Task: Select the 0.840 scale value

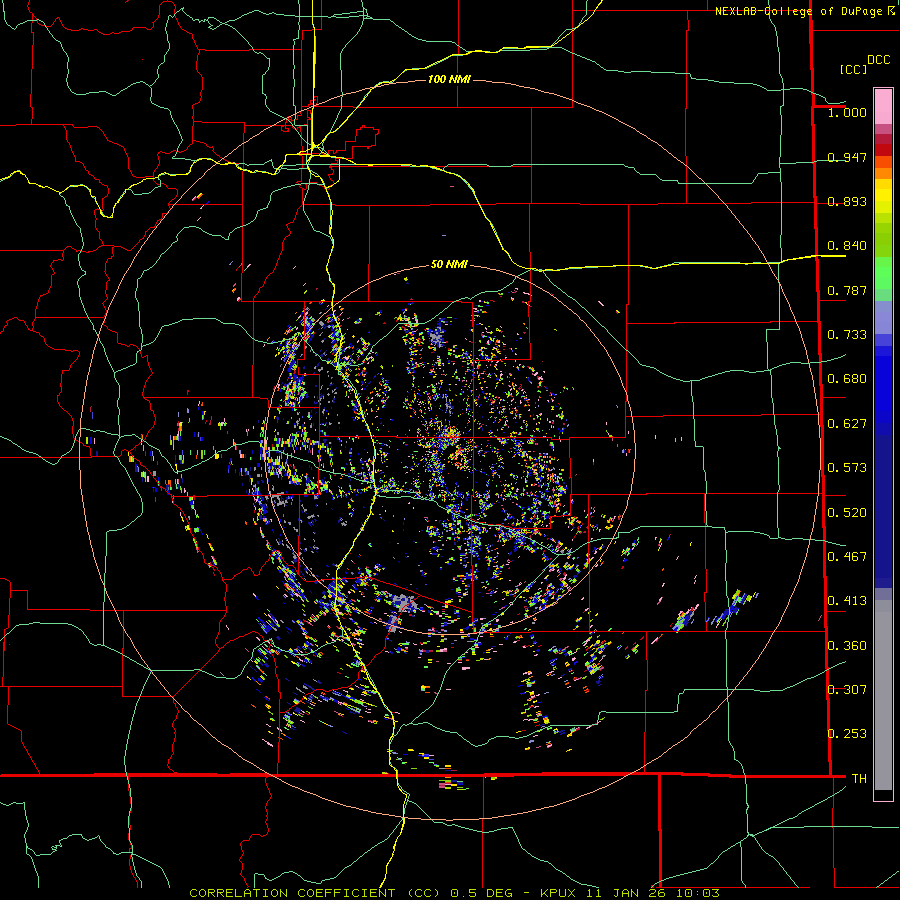Action: click(x=847, y=246)
